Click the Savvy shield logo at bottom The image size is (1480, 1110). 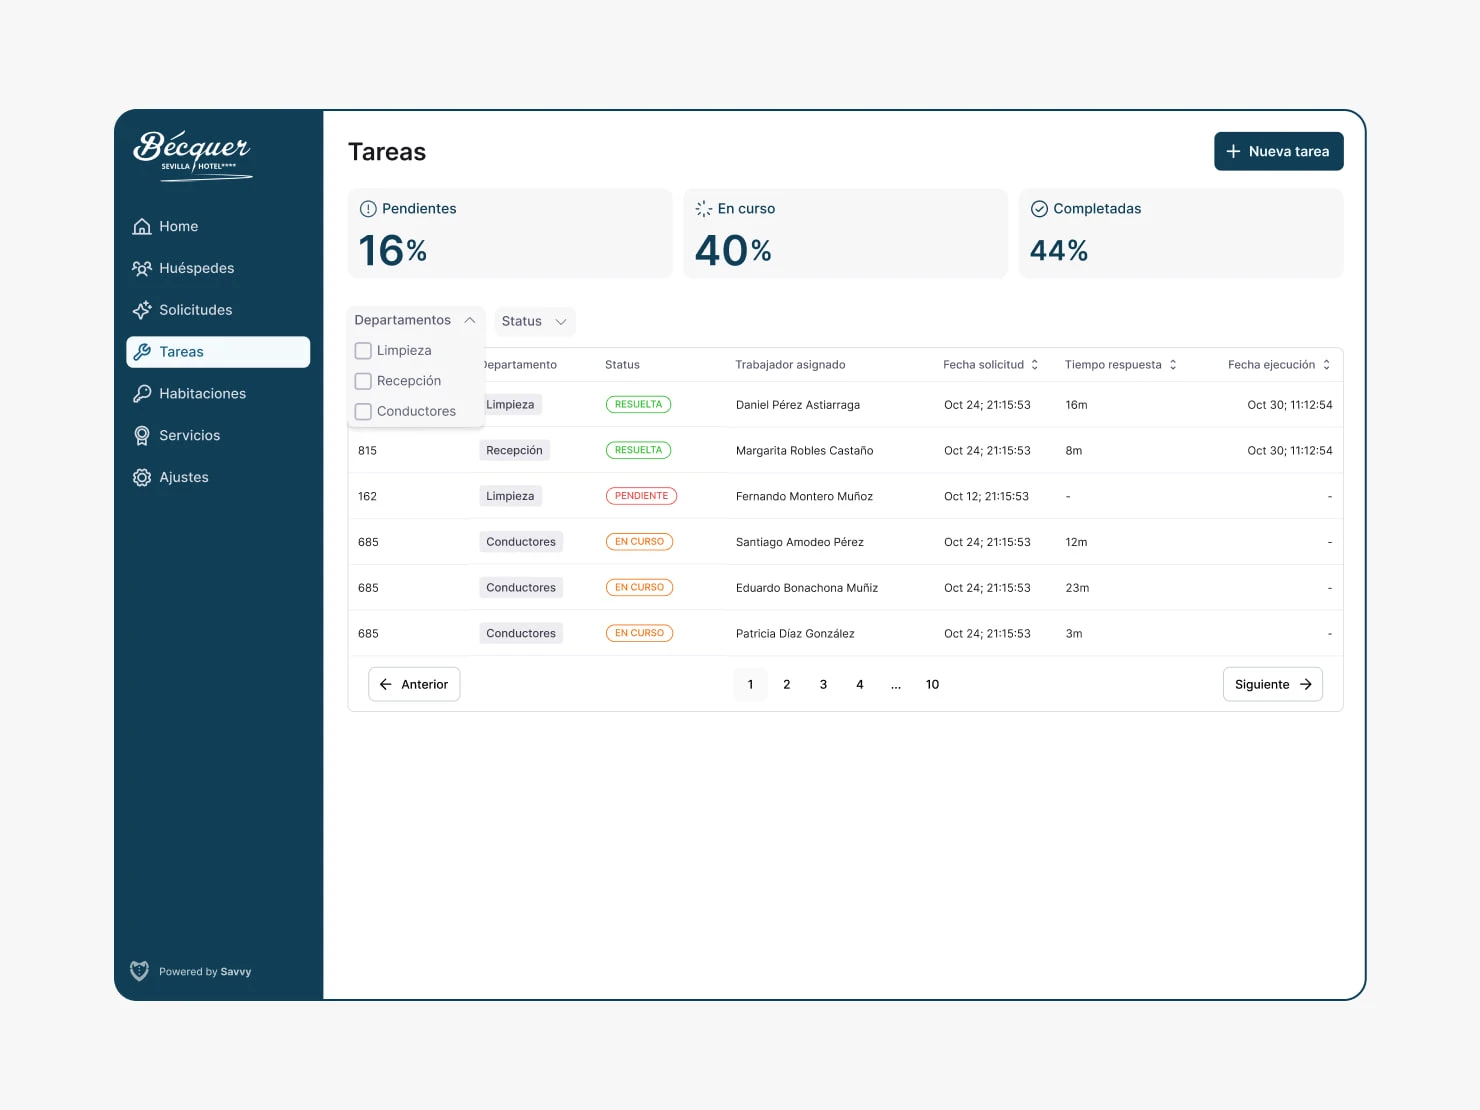point(139,971)
